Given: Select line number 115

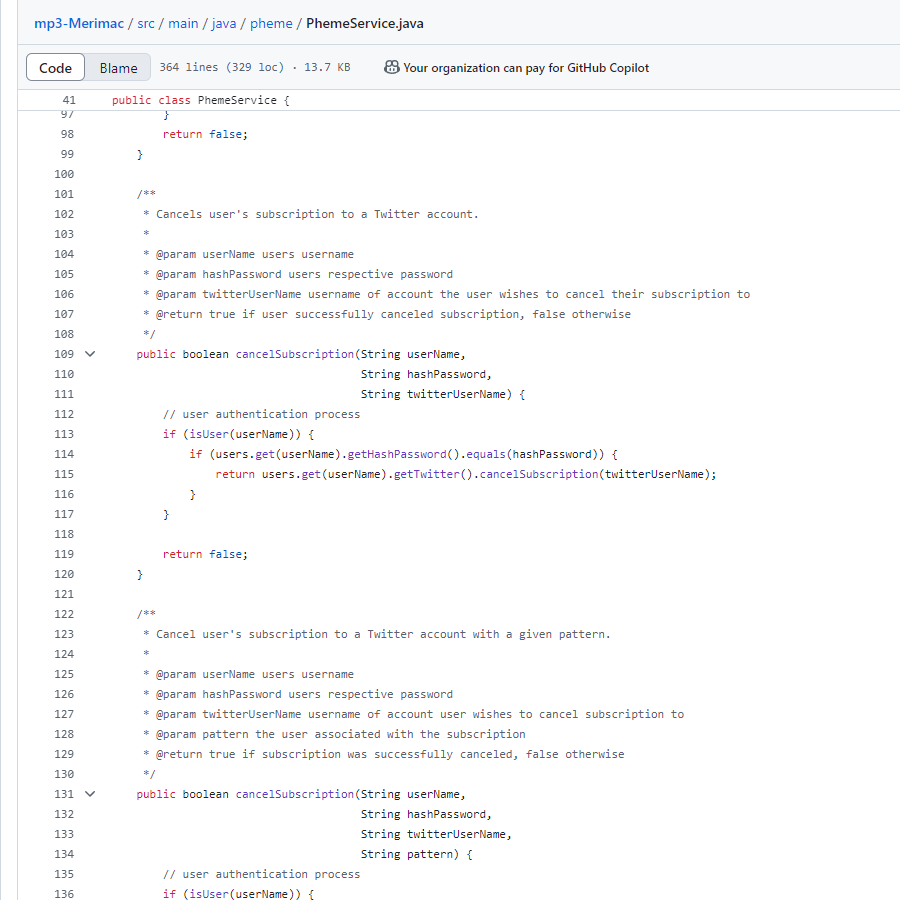Looking at the screenshot, I should [x=64, y=474].
